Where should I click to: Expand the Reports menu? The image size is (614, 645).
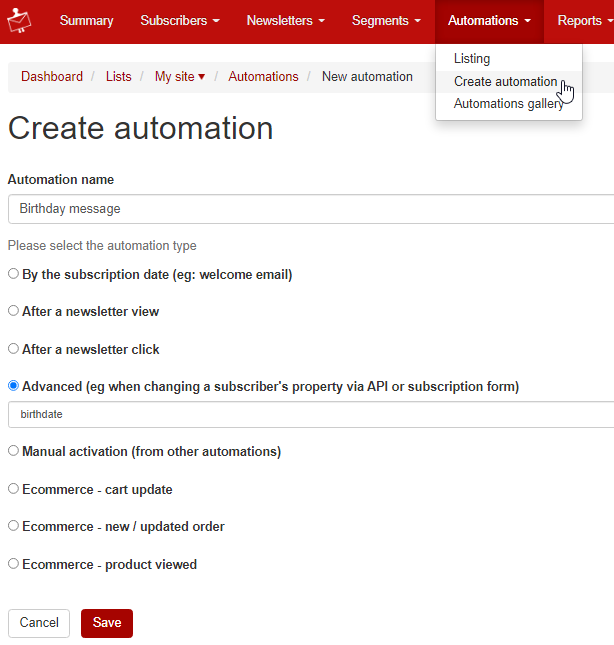585,21
